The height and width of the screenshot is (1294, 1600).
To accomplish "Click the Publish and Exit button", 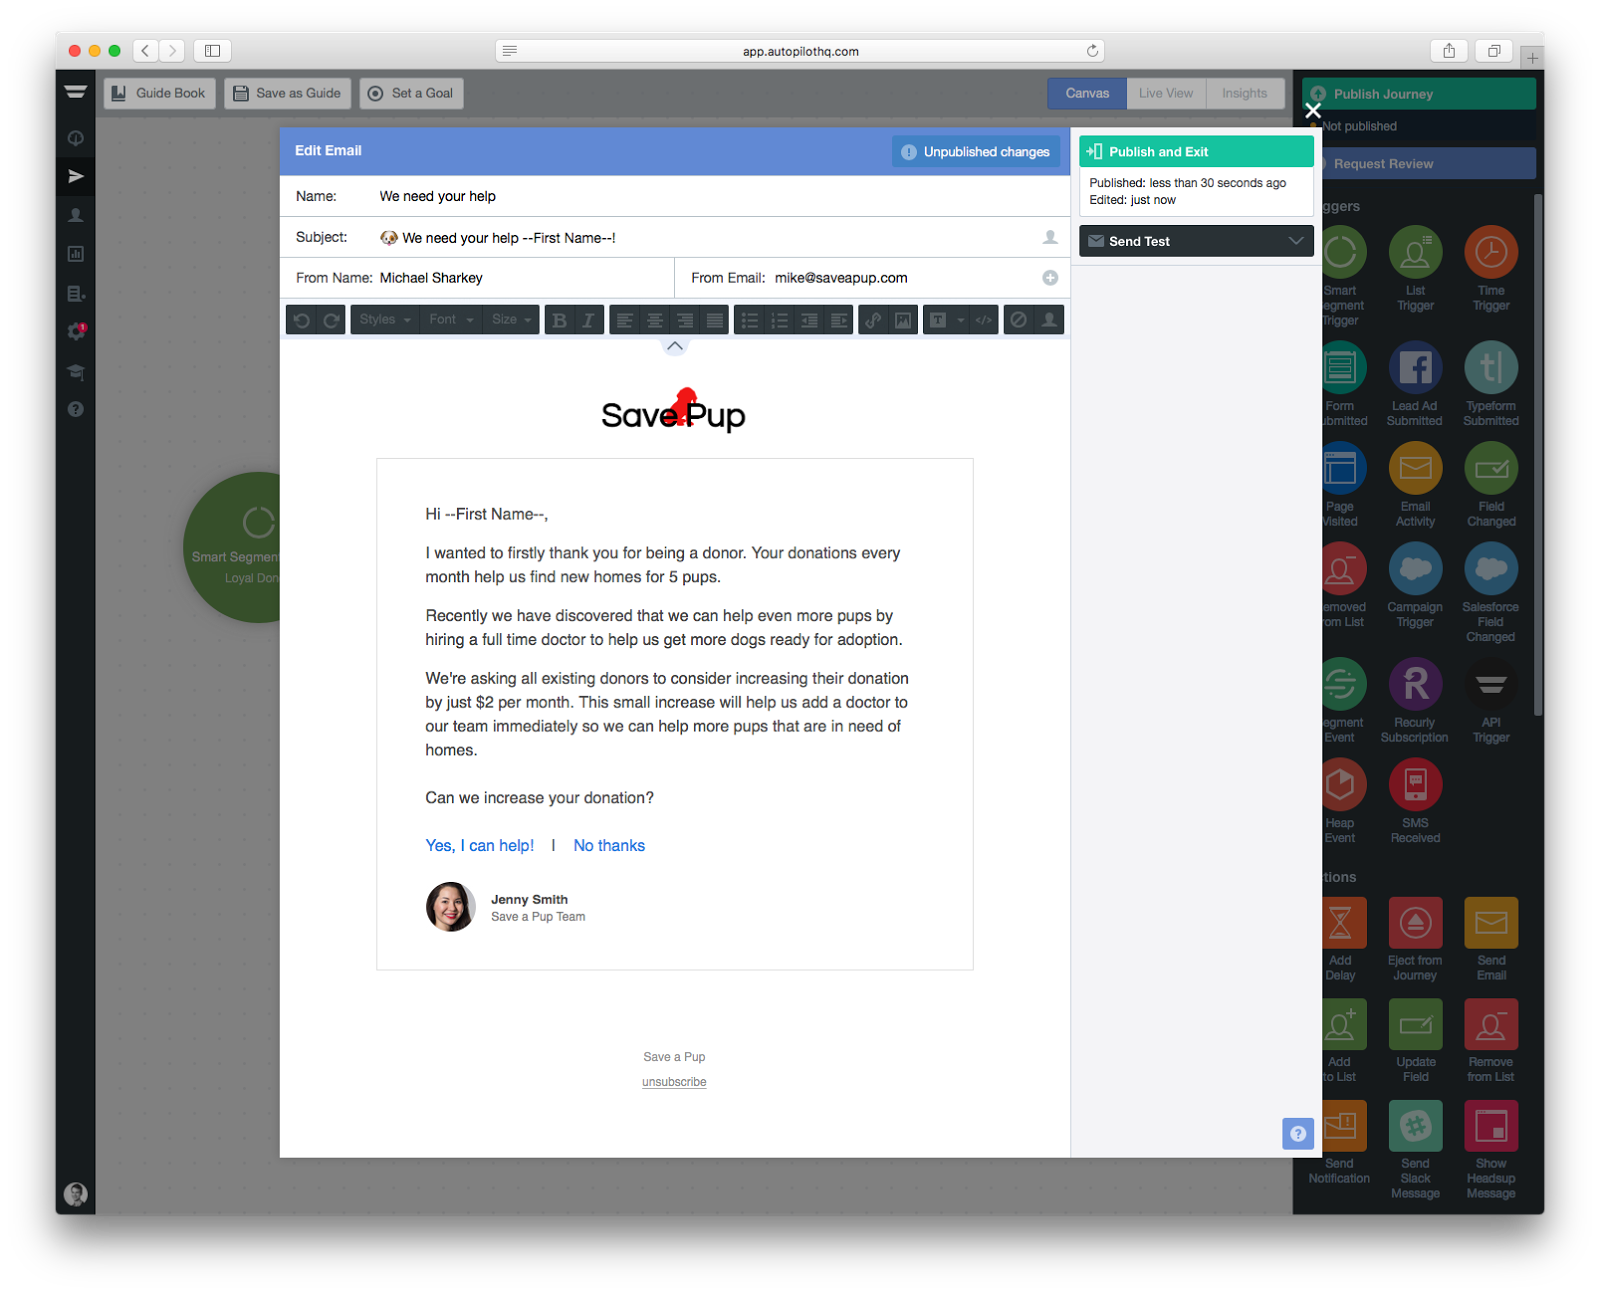I will [x=1196, y=151].
